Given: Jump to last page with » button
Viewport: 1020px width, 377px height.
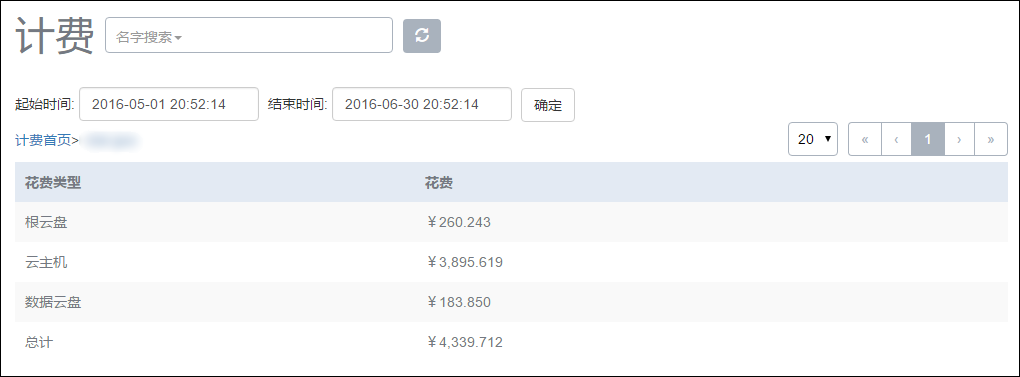Looking at the screenshot, I should tap(991, 139).
